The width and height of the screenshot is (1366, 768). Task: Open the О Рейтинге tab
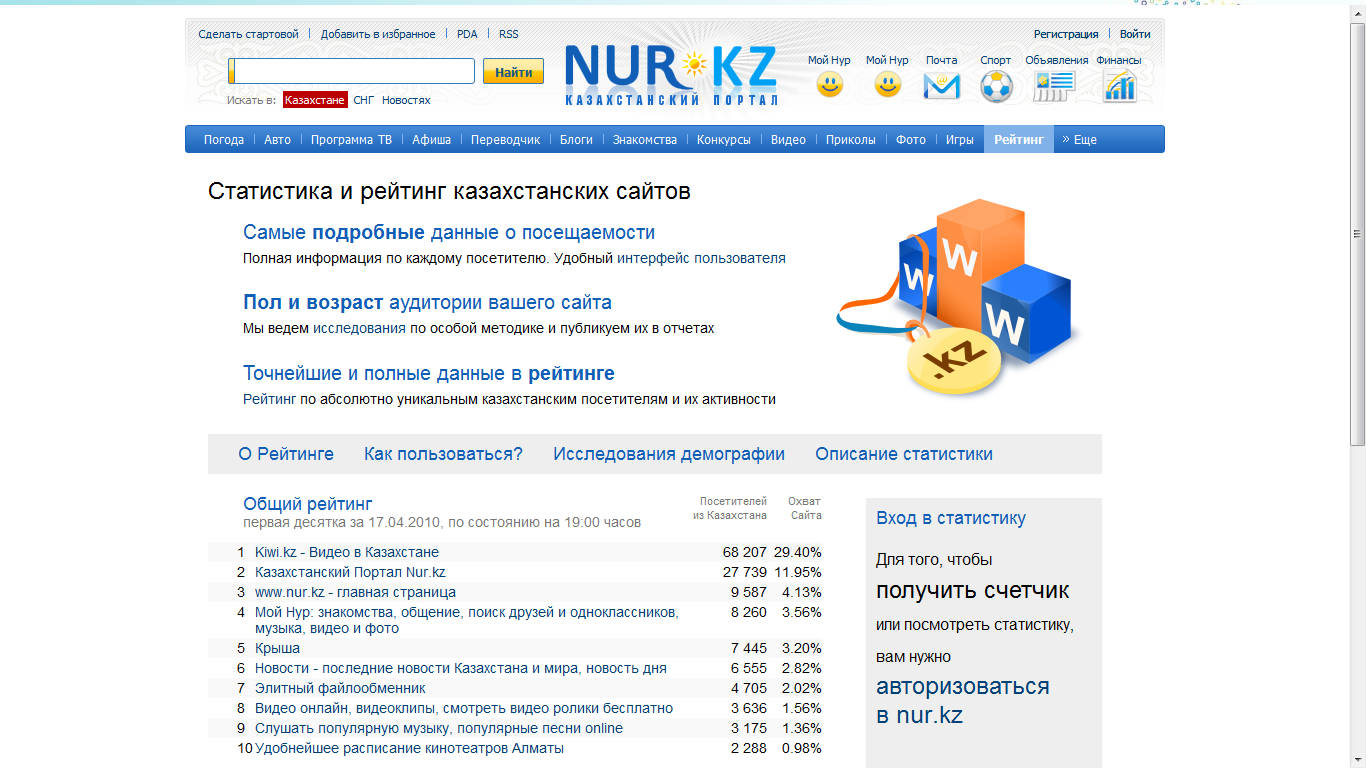coord(286,454)
